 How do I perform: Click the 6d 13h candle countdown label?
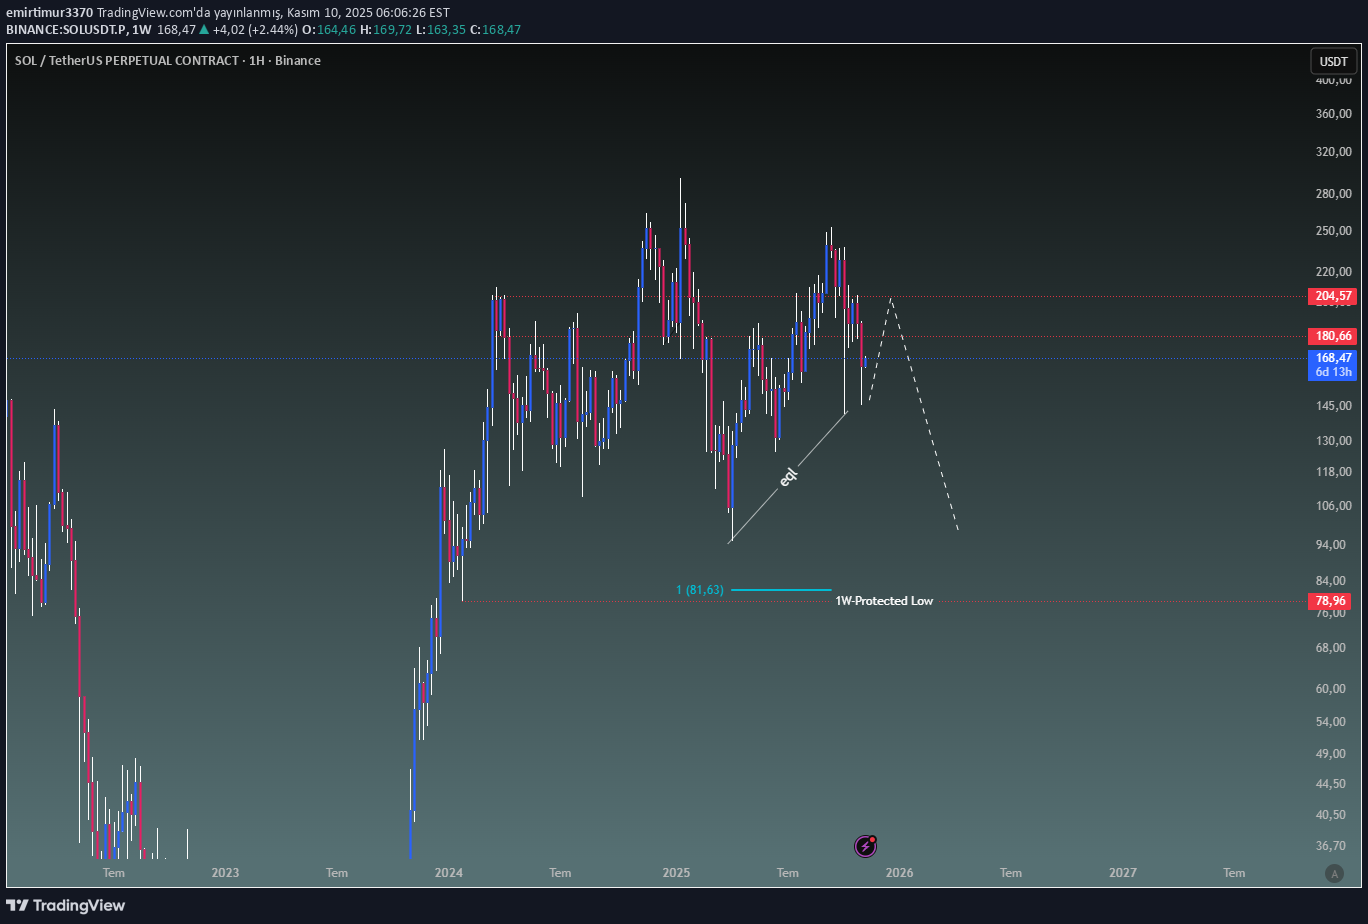[1334, 372]
